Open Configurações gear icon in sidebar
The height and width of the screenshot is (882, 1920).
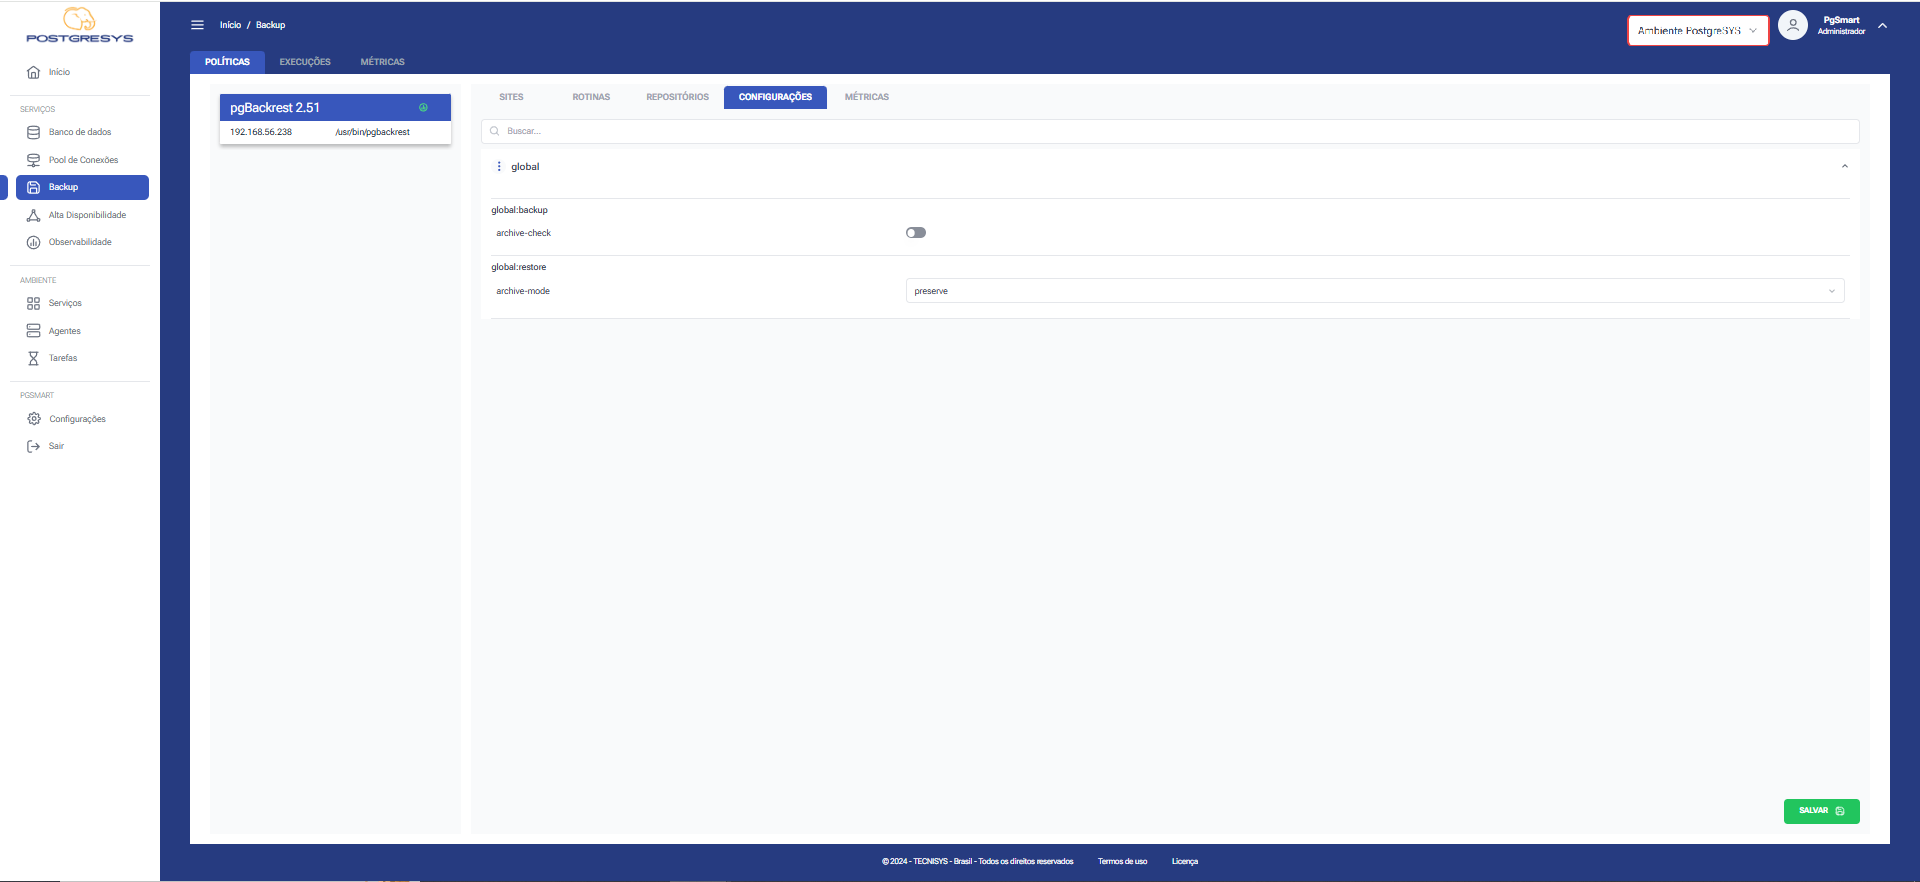click(x=33, y=419)
